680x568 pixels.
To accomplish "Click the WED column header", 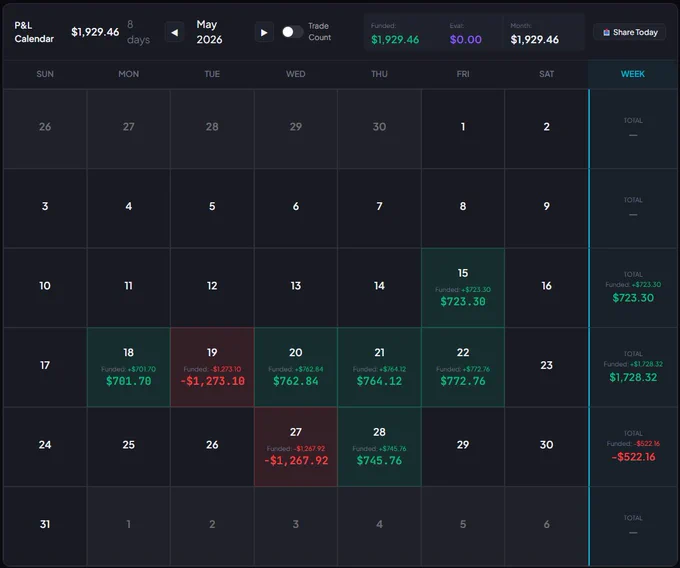I will 296,74.
